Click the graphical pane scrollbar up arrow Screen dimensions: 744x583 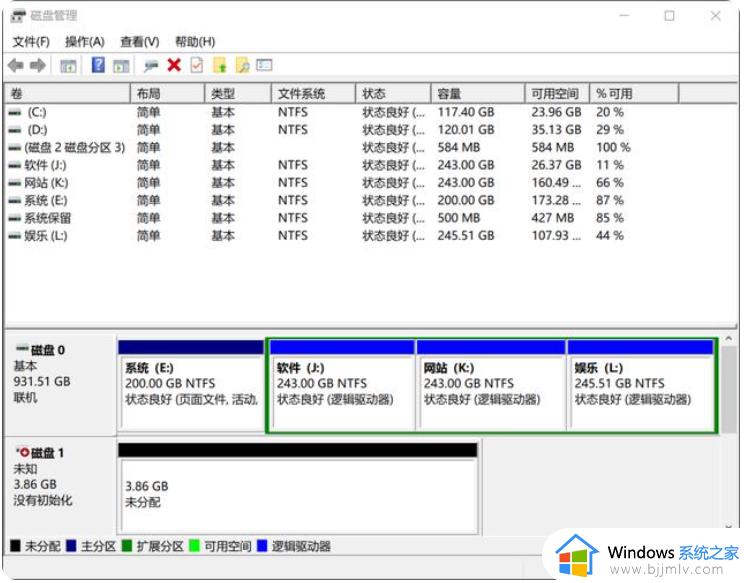[728, 339]
